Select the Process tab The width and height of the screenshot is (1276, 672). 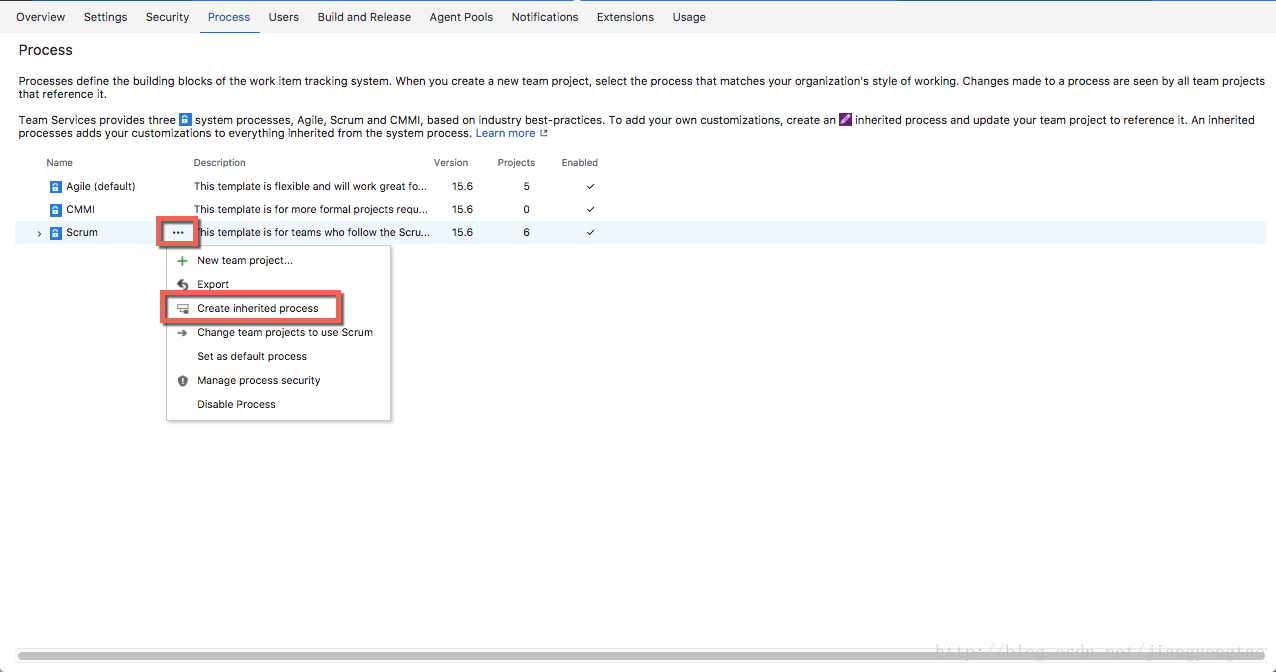229,17
